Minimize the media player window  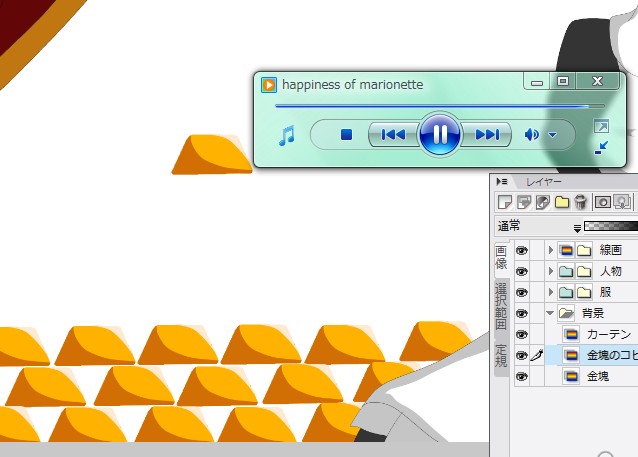click(x=537, y=81)
